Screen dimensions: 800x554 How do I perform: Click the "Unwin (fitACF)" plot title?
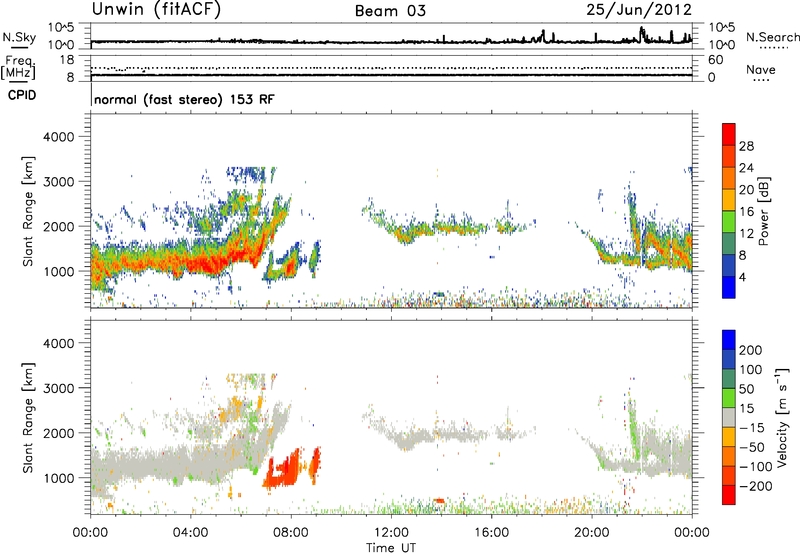click(156, 9)
